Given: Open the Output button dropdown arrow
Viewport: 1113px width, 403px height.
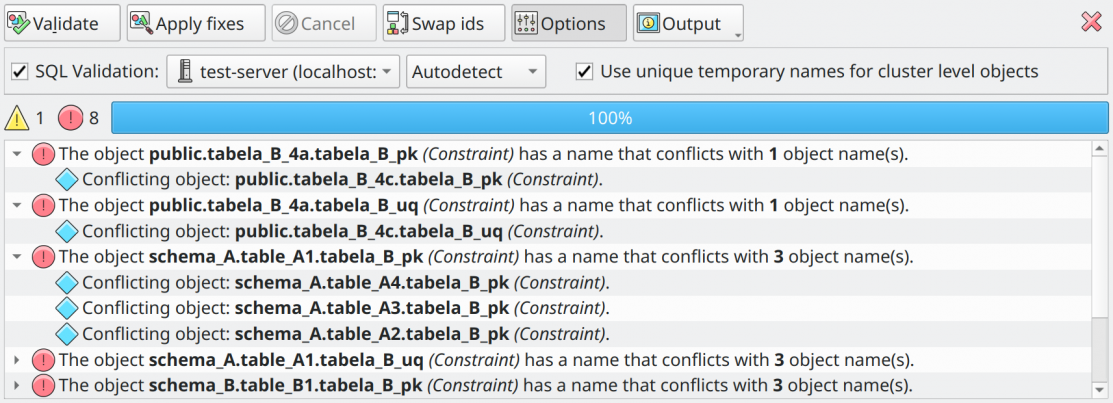Looking at the screenshot, I should pyautogui.click(x=738, y=35).
